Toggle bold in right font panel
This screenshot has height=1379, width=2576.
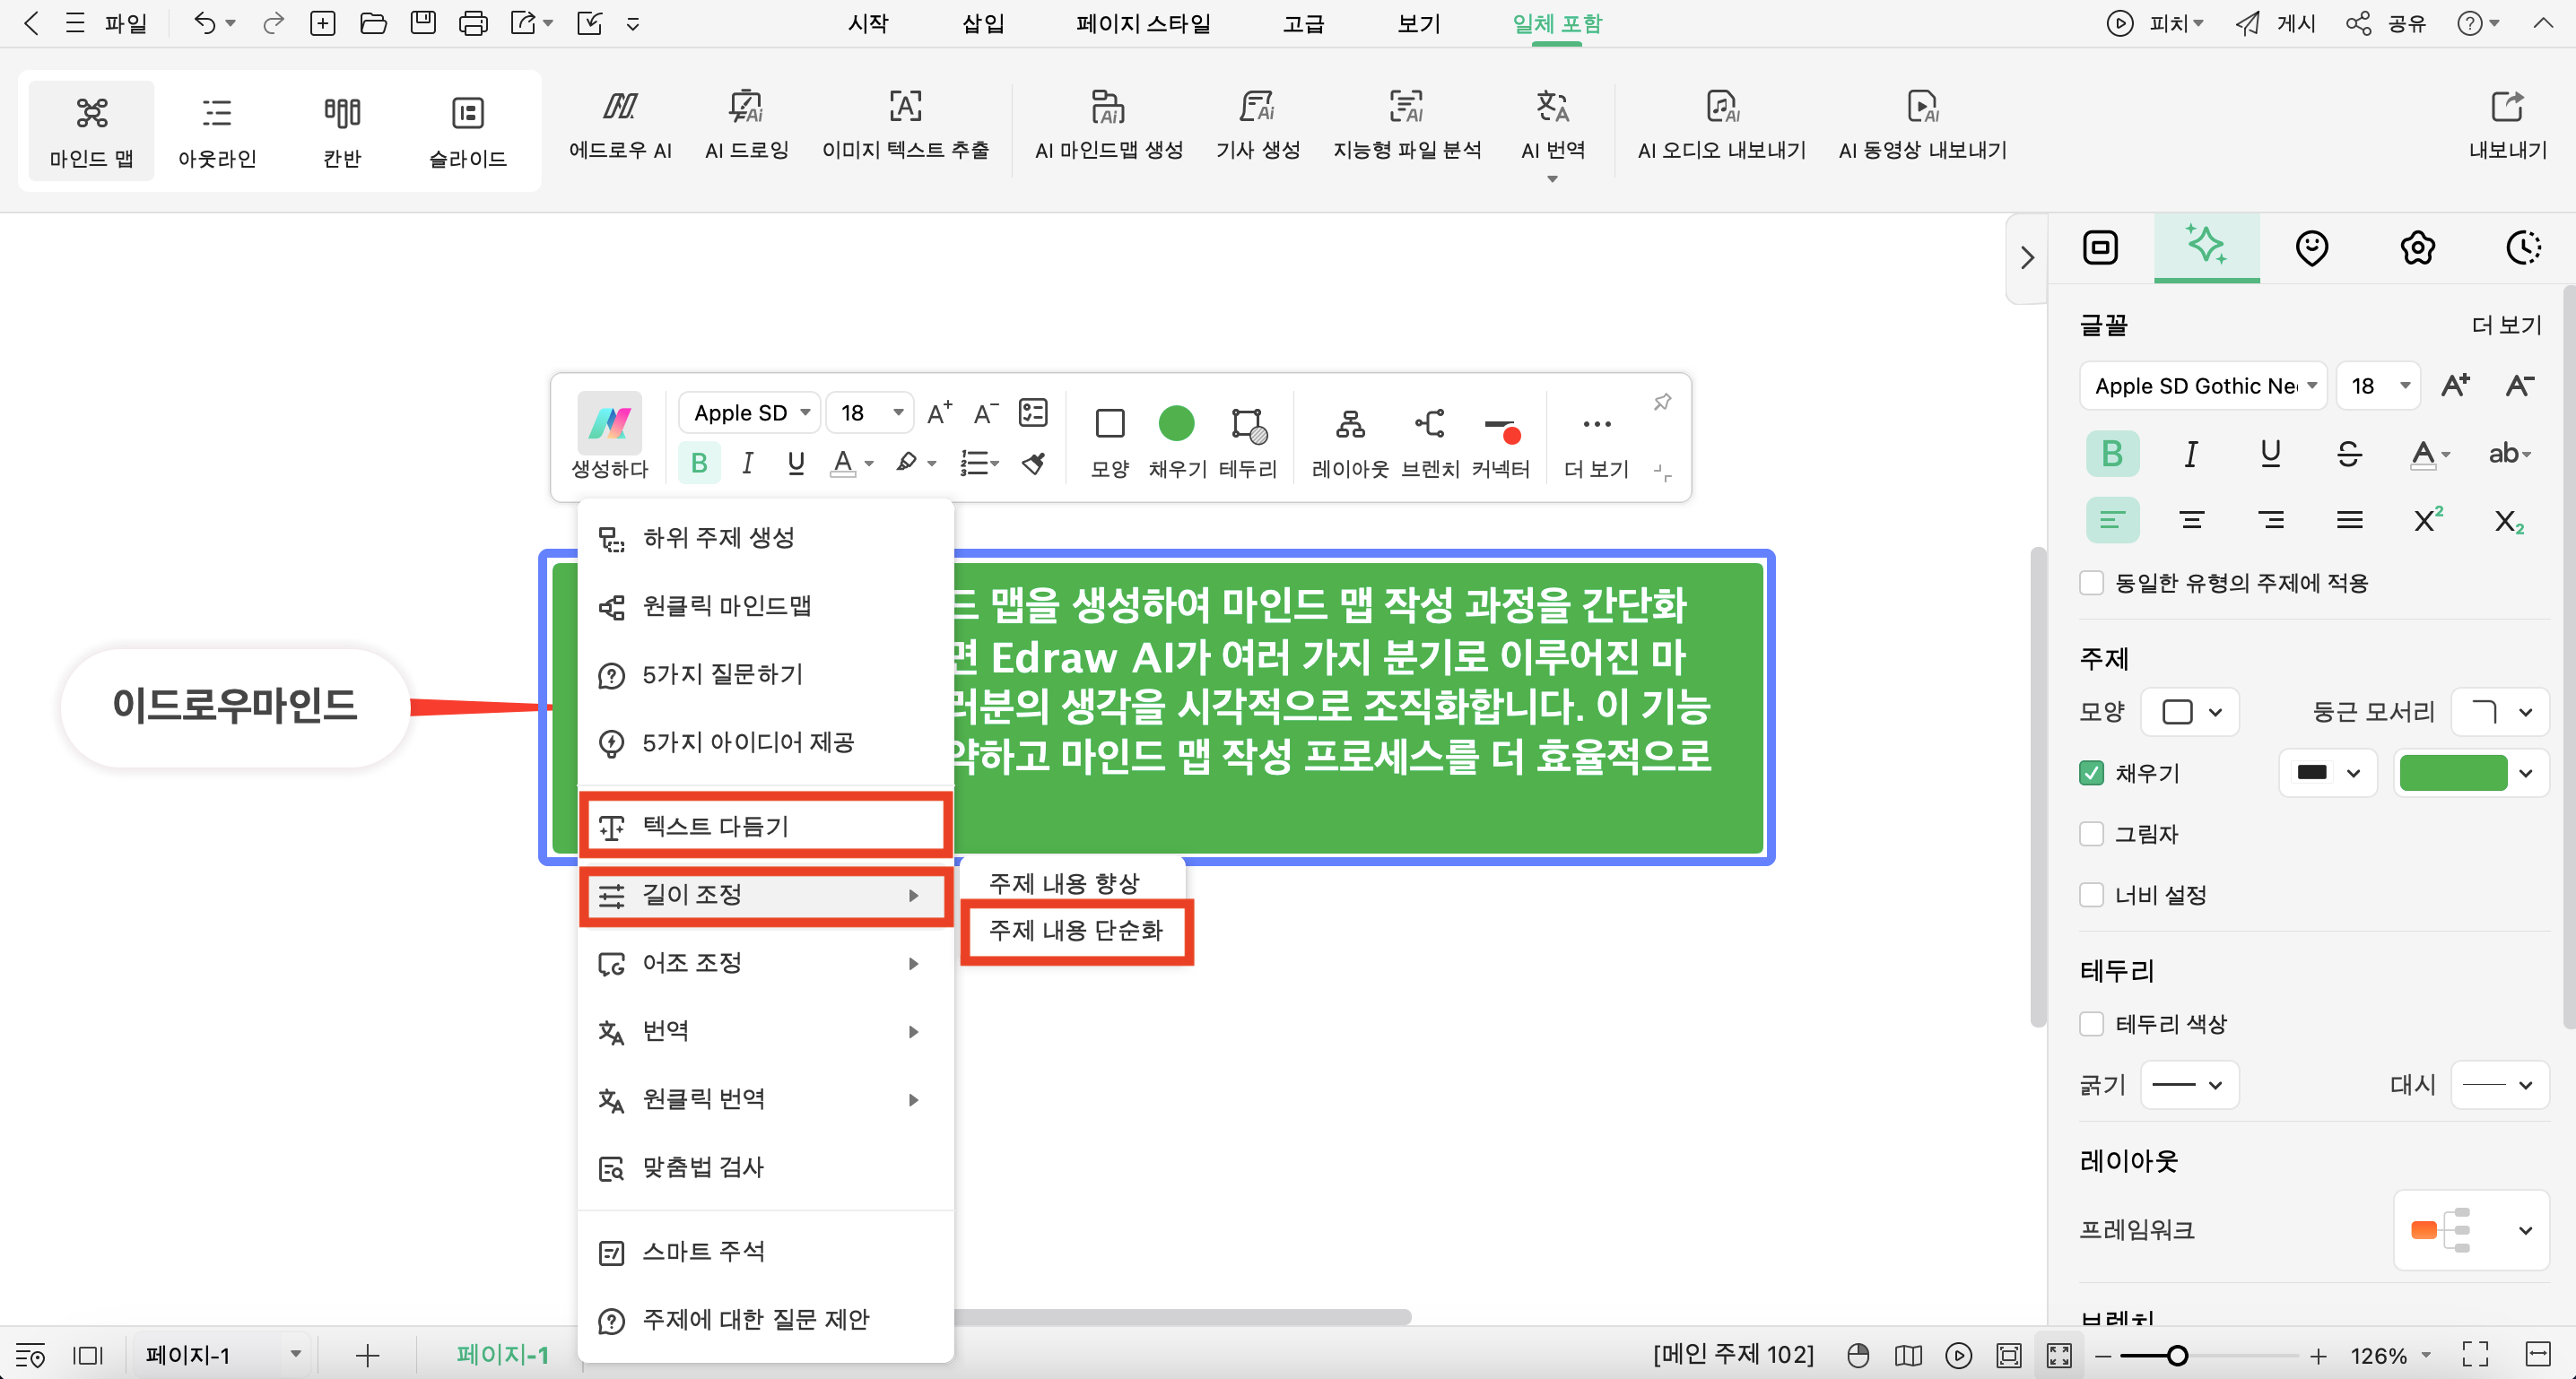coord(2112,454)
